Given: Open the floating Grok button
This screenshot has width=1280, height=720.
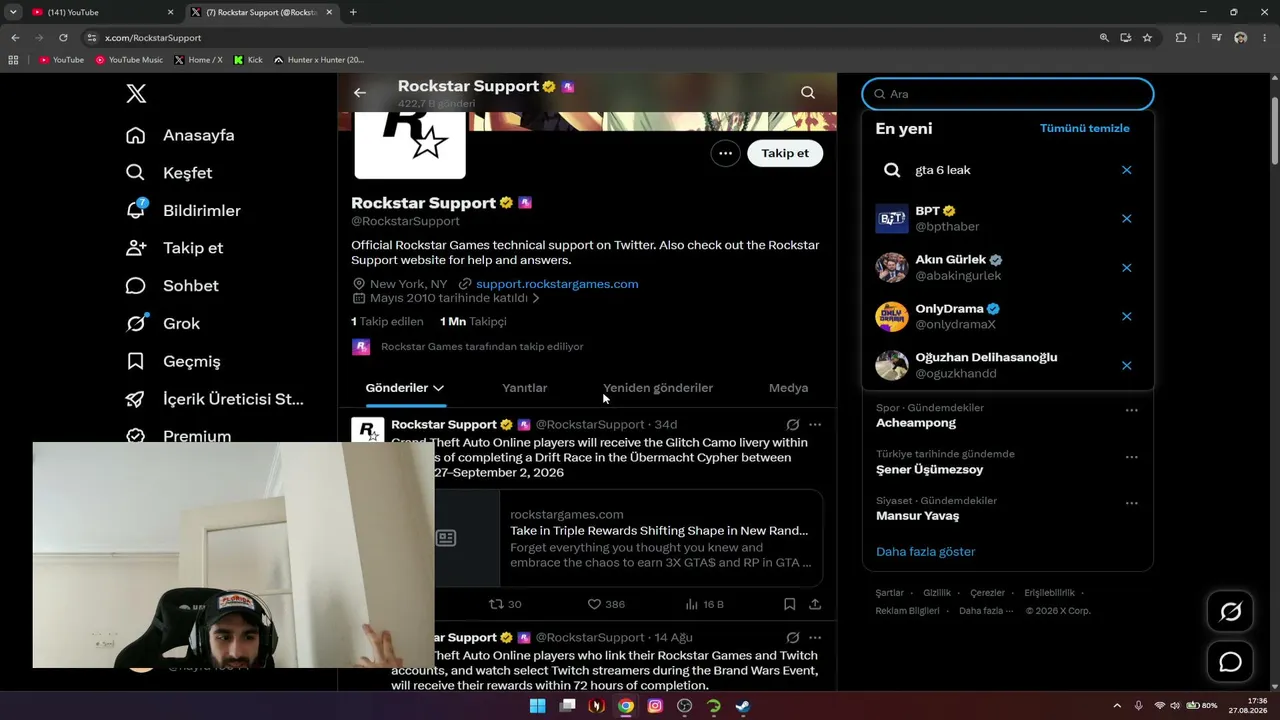Looking at the screenshot, I should tap(1230, 612).
